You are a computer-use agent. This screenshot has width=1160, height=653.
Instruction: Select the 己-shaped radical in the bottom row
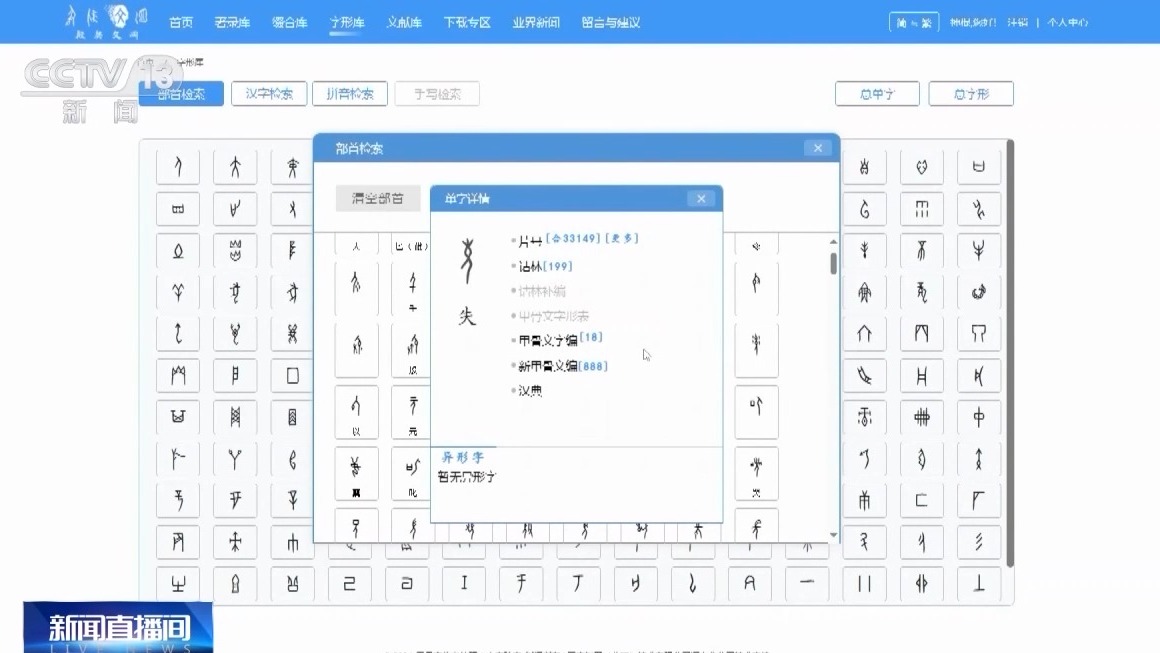(x=350, y=583)
